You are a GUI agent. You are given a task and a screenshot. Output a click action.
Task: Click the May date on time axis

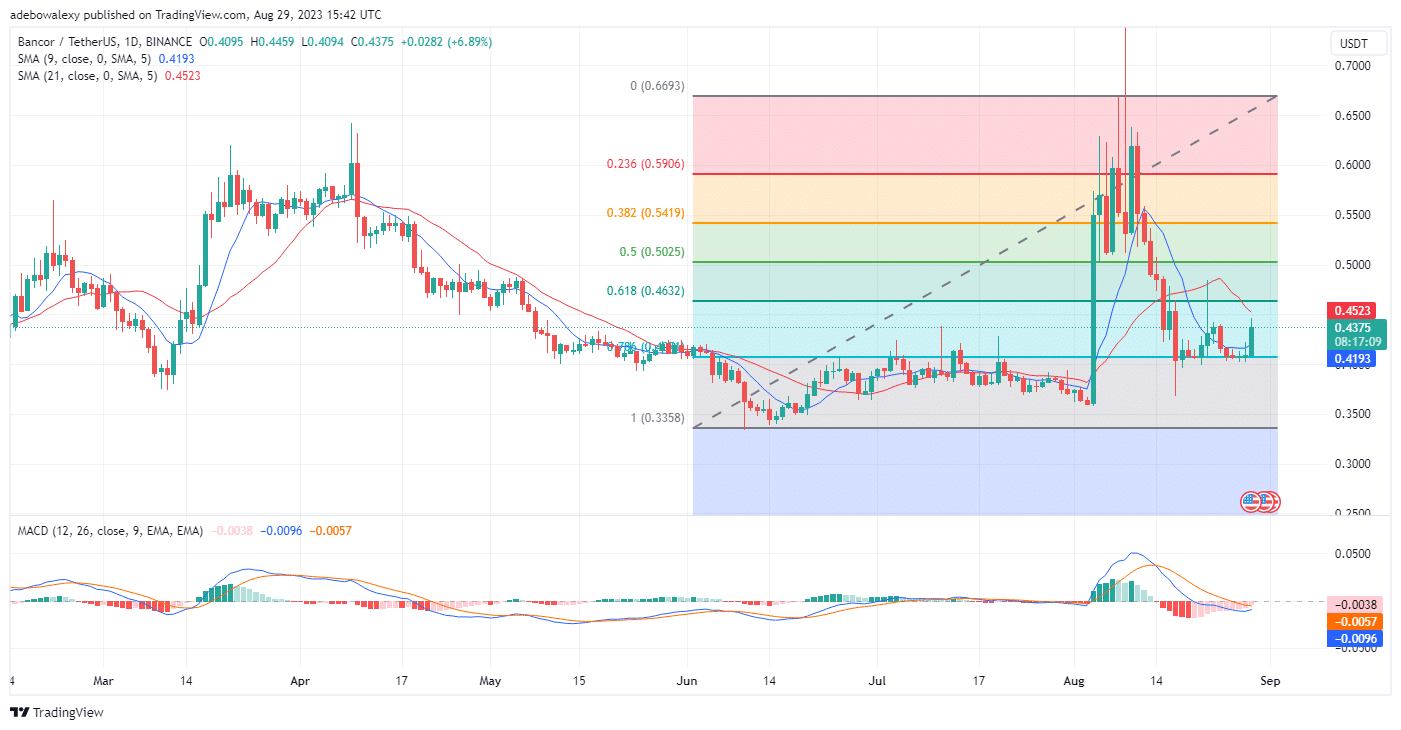click(x=489, y=681)
